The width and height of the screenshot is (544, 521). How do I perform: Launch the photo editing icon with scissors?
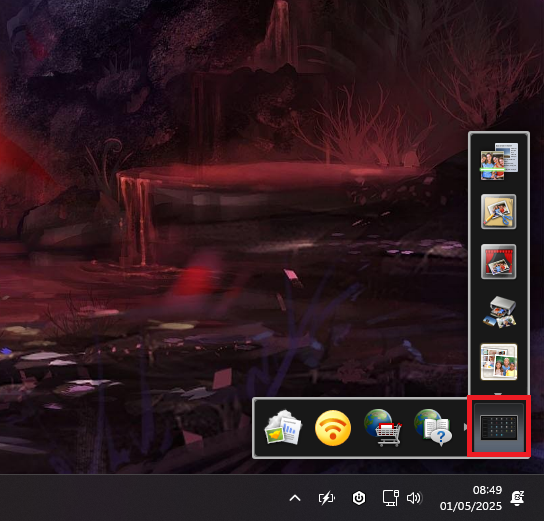point(499,212)
